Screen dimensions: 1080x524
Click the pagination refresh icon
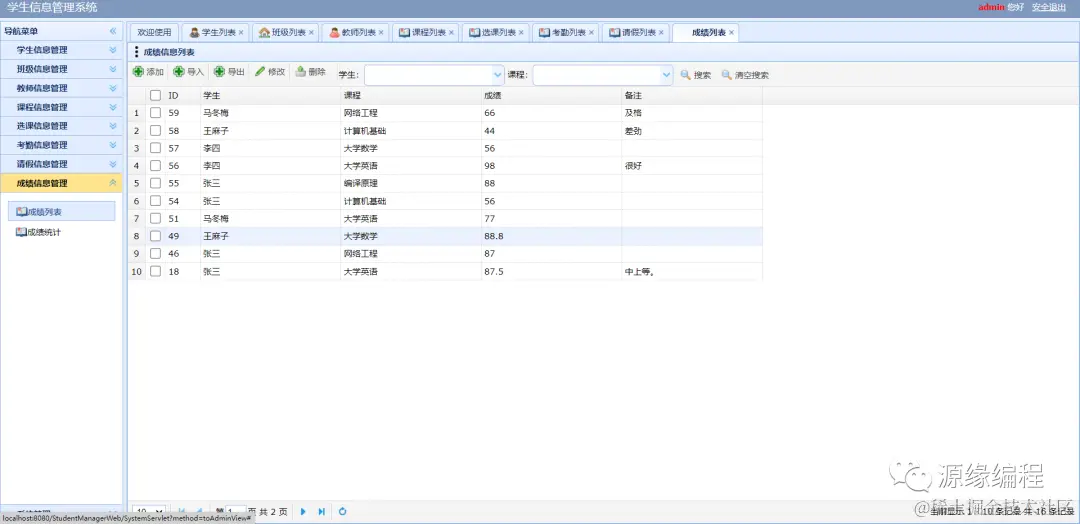(x=342, y=512)
